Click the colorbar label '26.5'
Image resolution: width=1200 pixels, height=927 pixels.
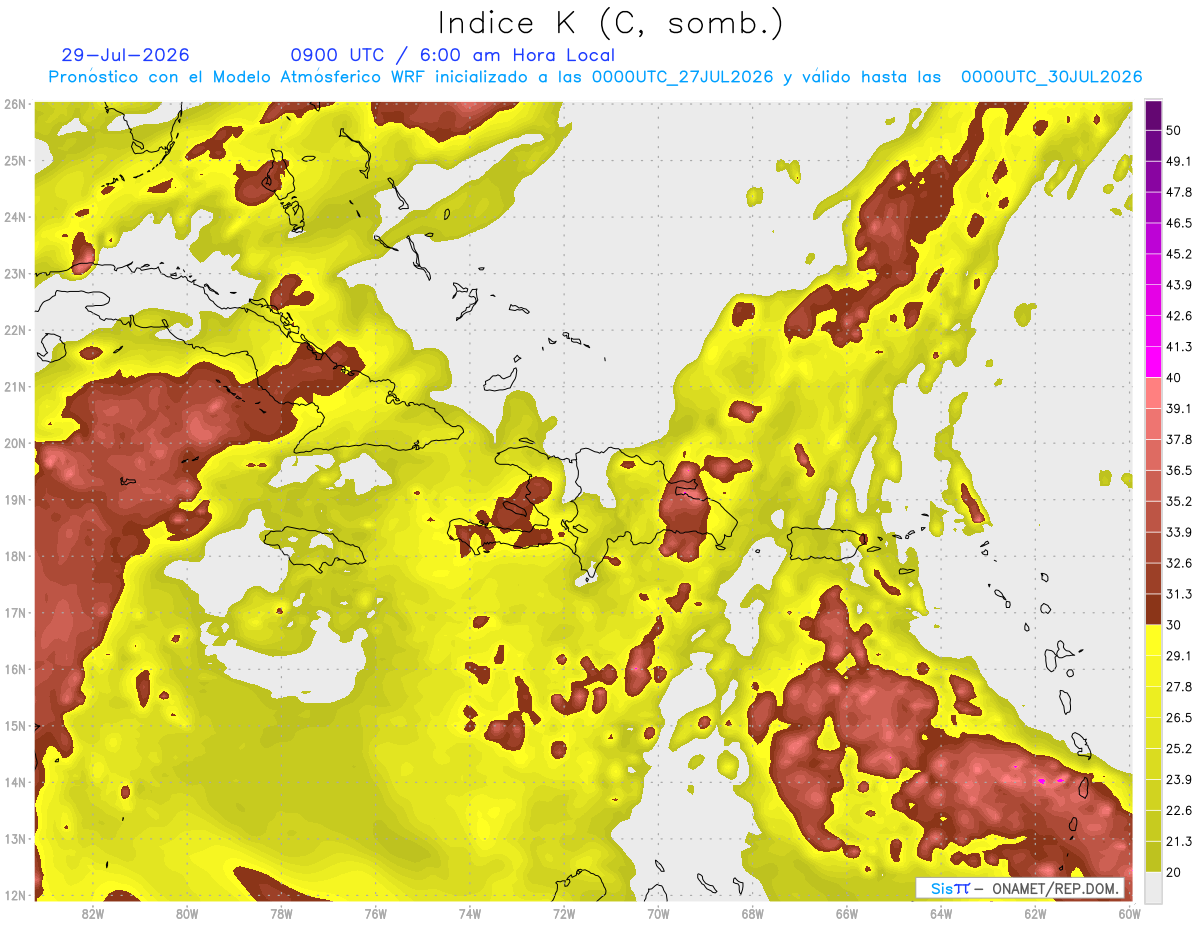click(x=1179, y=718)
